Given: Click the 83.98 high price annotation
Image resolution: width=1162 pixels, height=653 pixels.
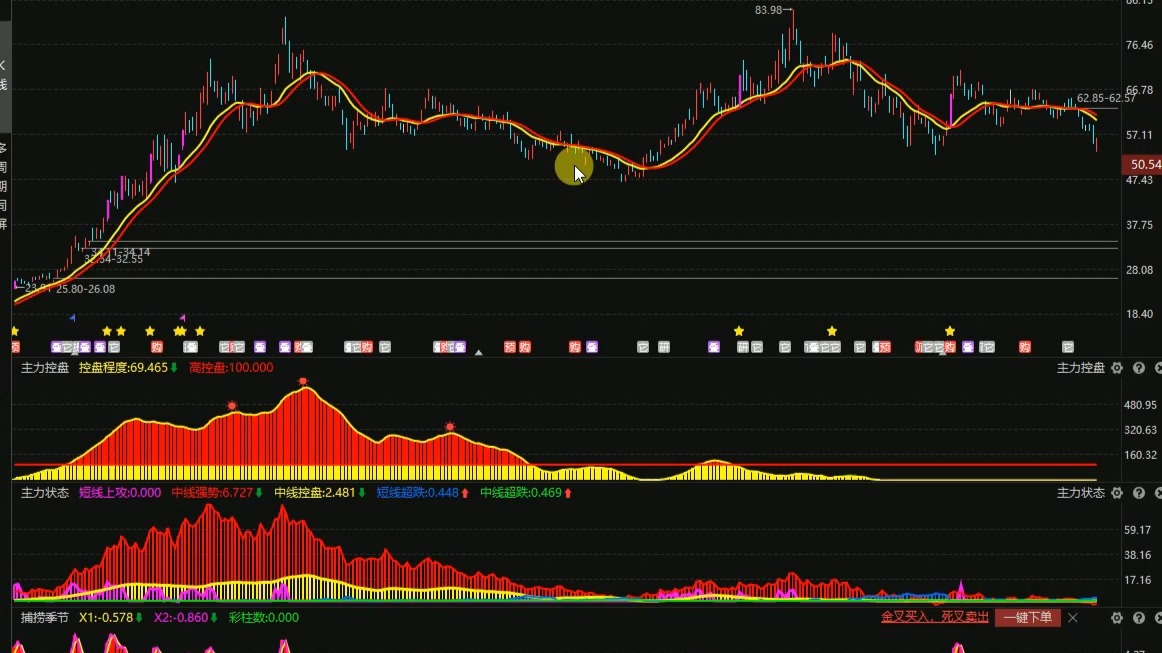Looking at the screenshot, I should pos(768,10).
